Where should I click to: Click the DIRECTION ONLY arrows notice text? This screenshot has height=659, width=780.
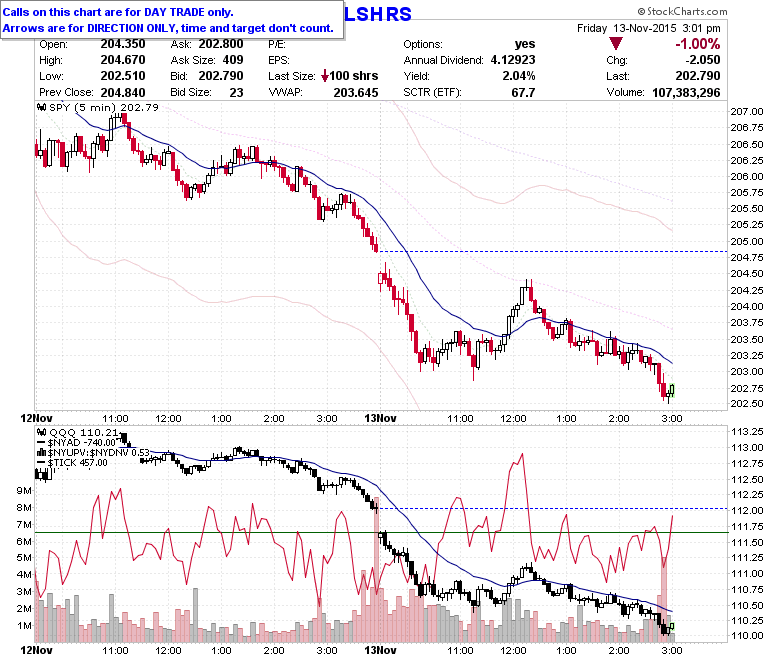pyautogui.click(x=168, y=28)
